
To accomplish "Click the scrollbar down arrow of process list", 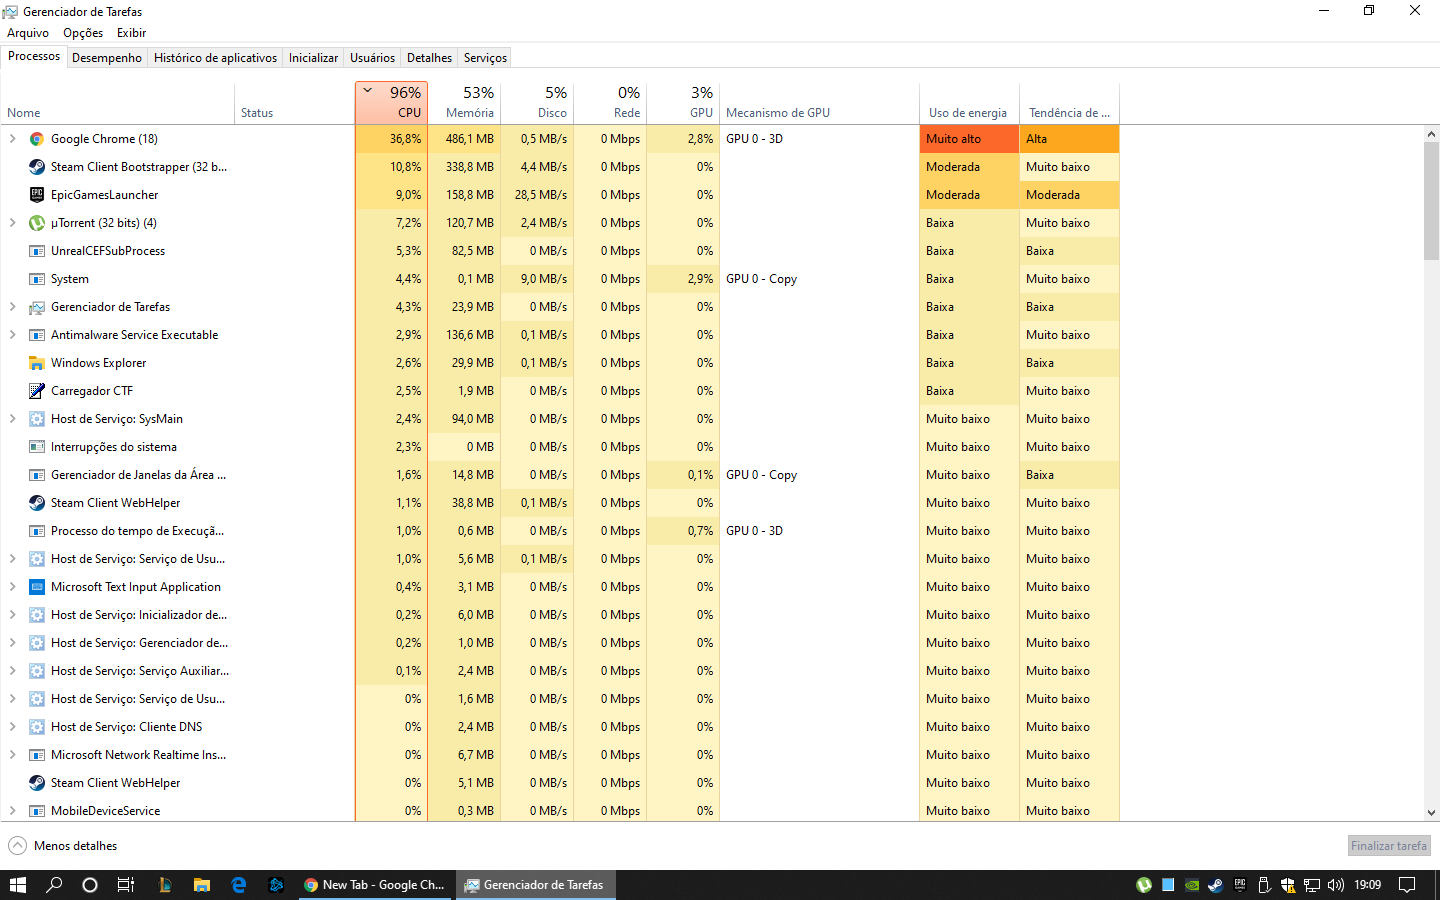I will [x=1431, y=813].
